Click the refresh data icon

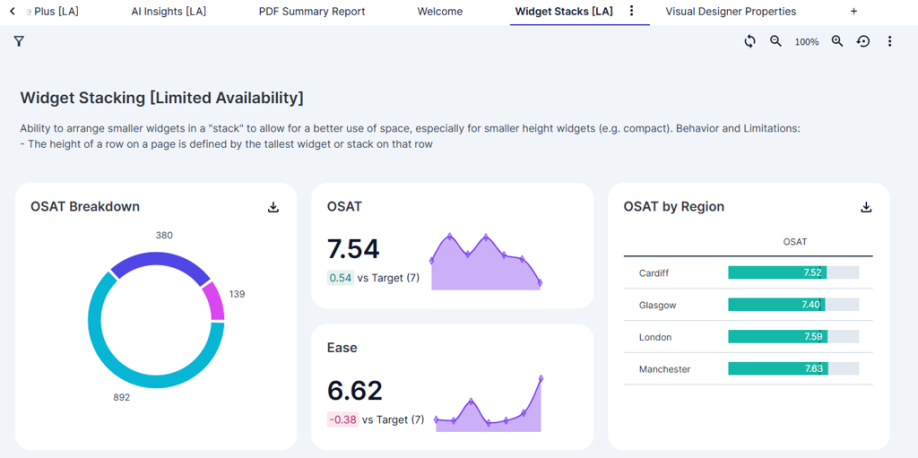click(750, 42)
